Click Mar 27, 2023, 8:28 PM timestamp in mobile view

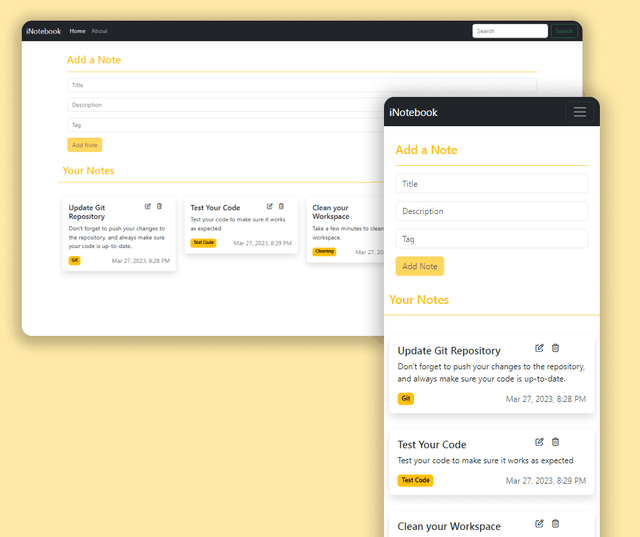tap(546, 399)
